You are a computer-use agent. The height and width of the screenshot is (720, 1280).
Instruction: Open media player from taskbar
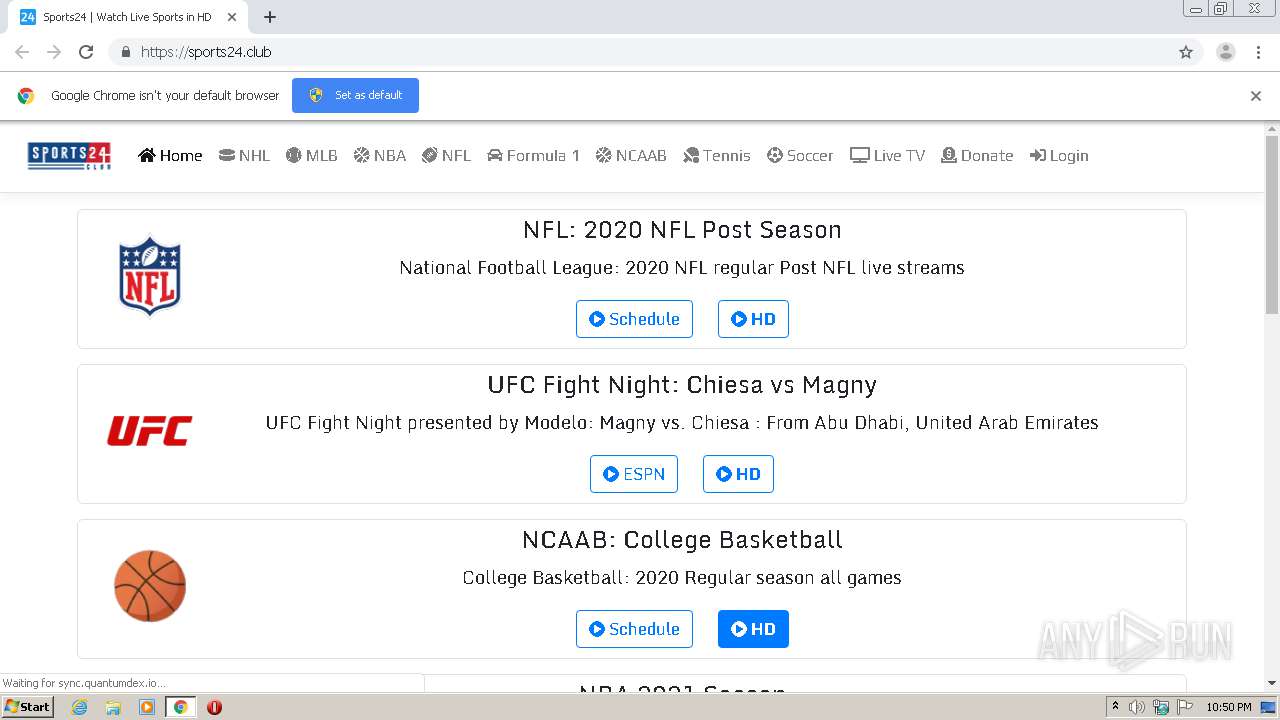[x=147, y=707]
